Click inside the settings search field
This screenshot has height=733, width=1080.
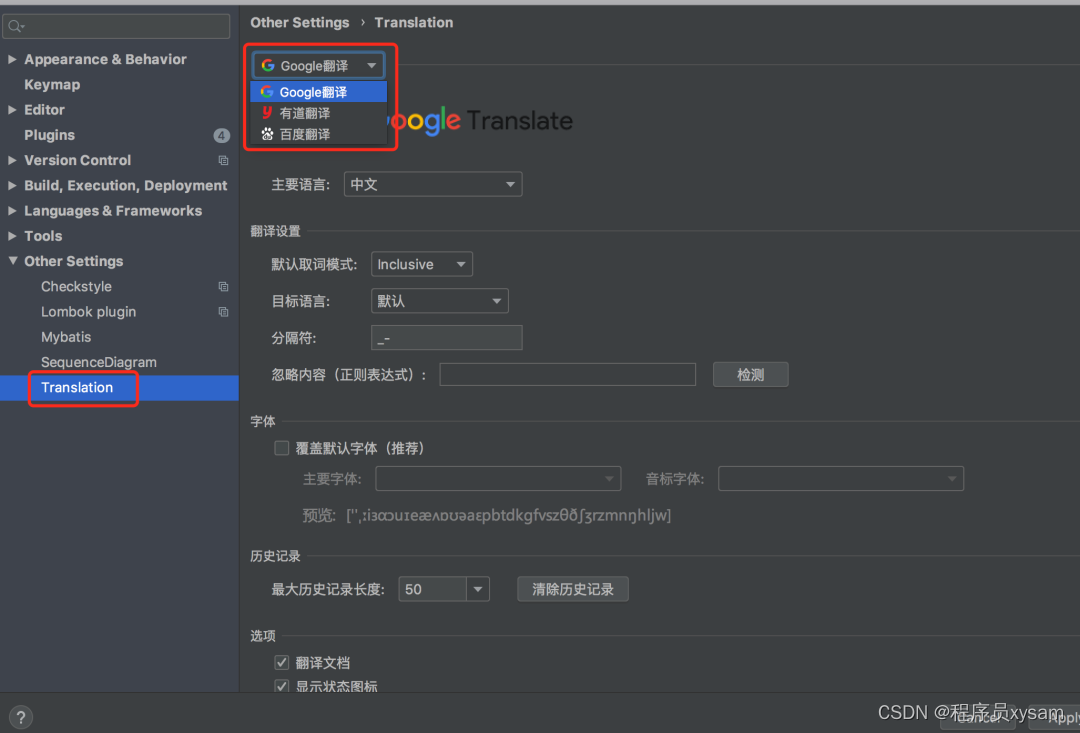(x=116, y=27)
